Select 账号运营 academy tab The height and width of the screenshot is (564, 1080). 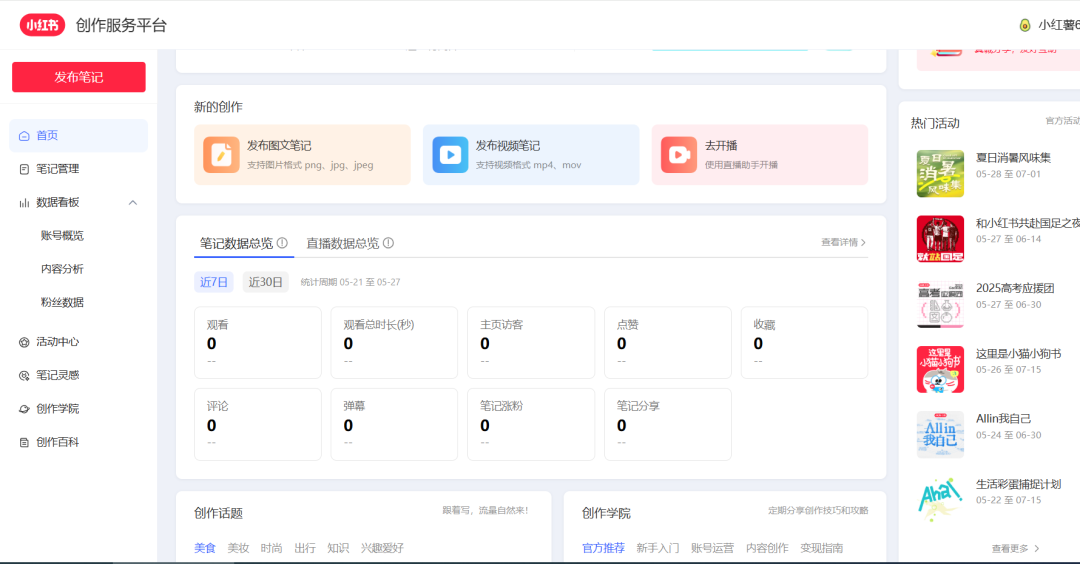(712, 548)
